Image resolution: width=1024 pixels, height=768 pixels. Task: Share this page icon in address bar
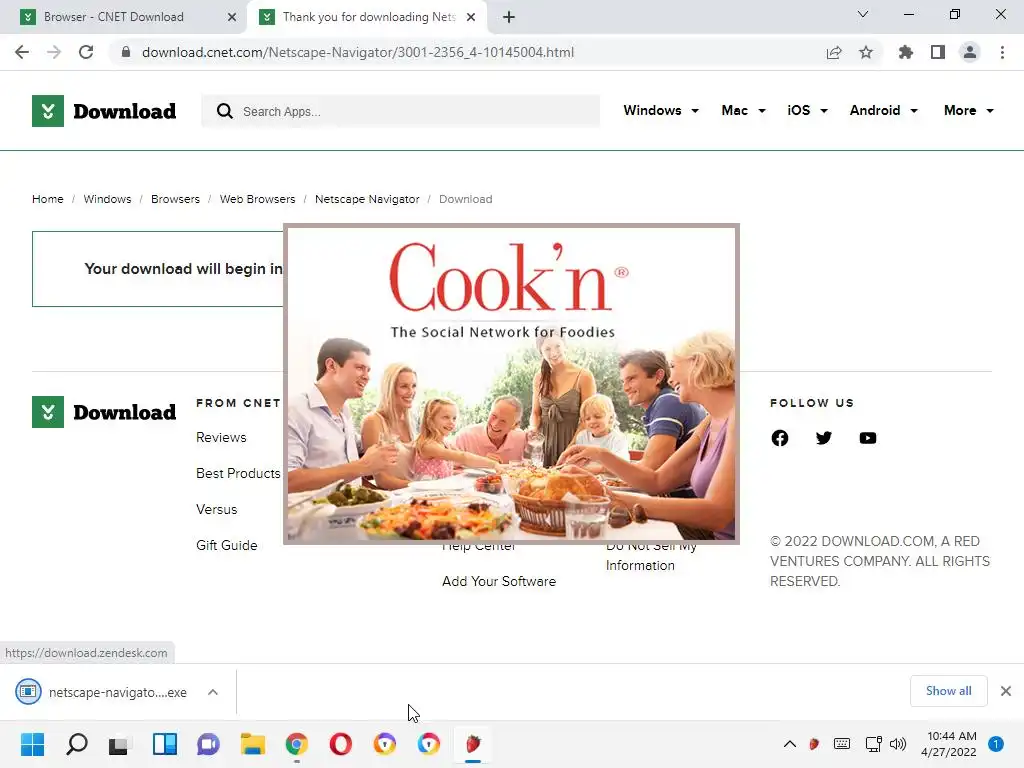point(834,52)
